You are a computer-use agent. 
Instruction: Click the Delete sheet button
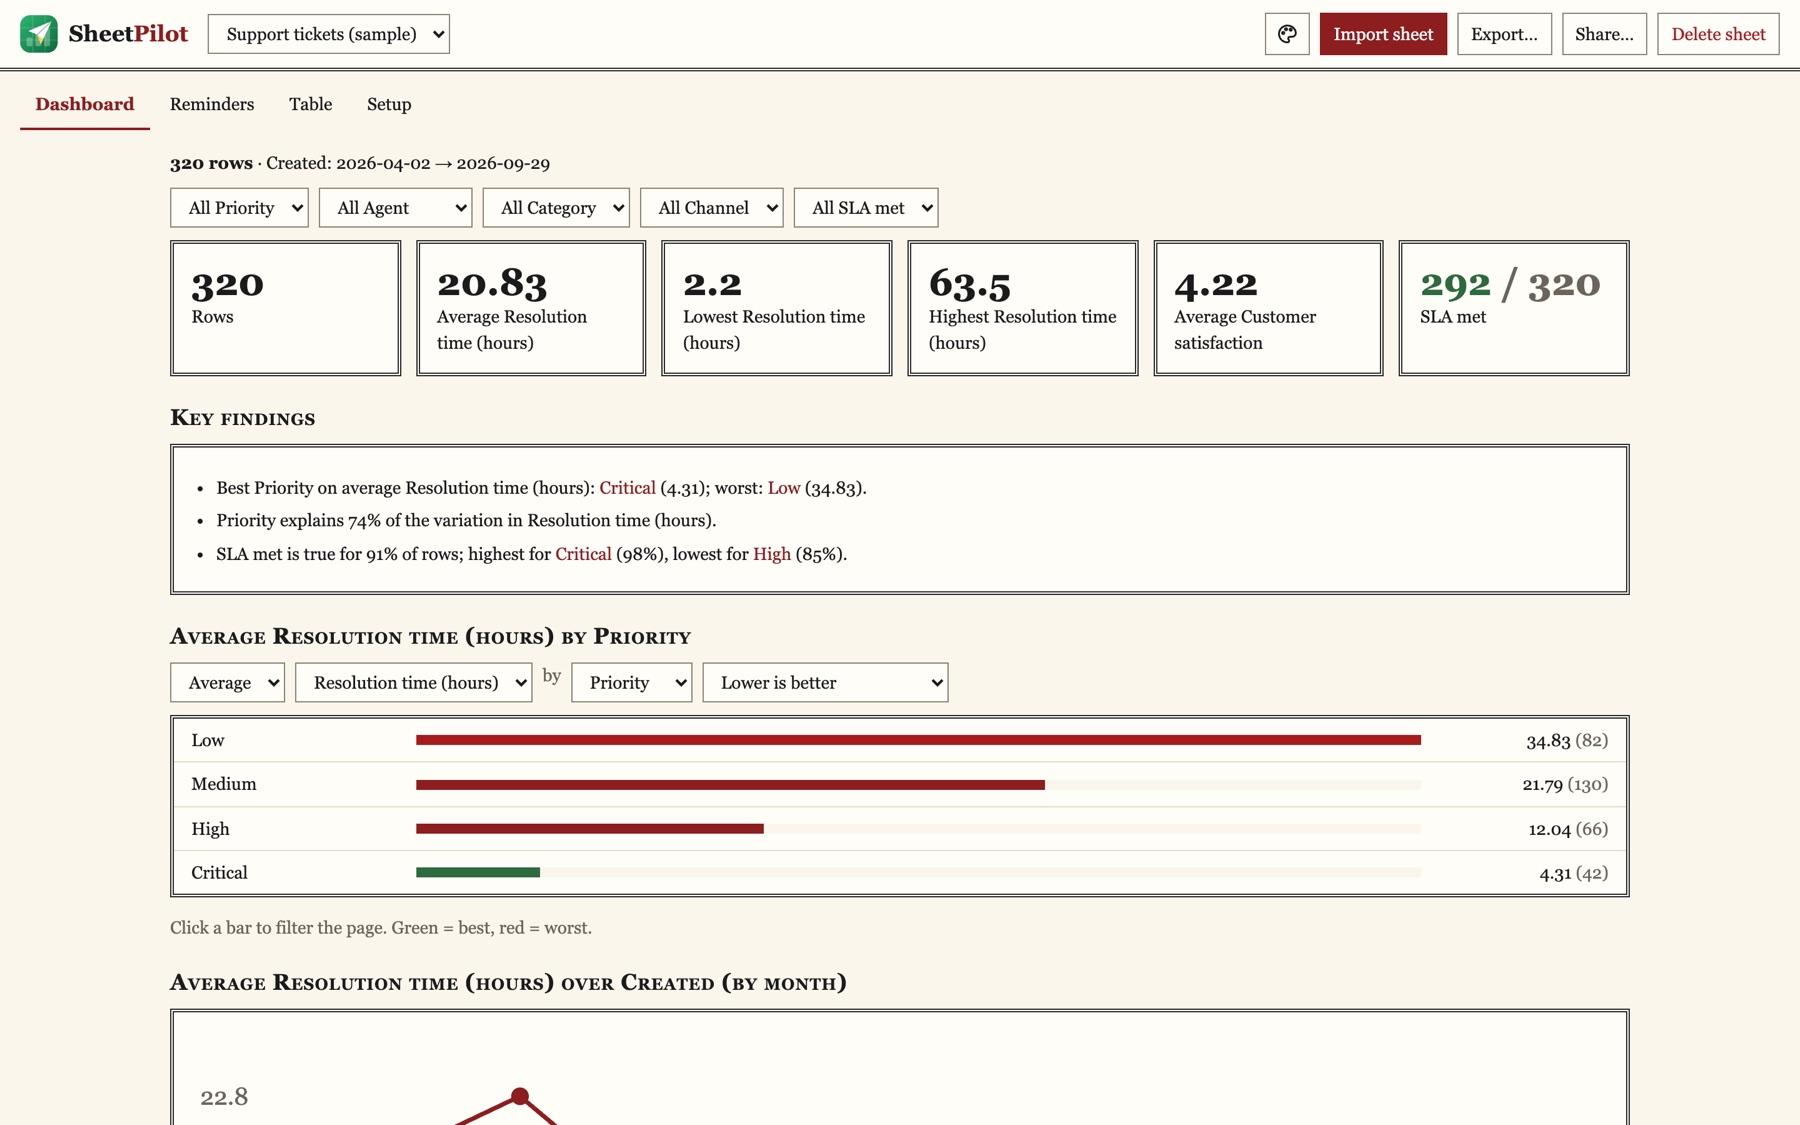pos(1718,34)
